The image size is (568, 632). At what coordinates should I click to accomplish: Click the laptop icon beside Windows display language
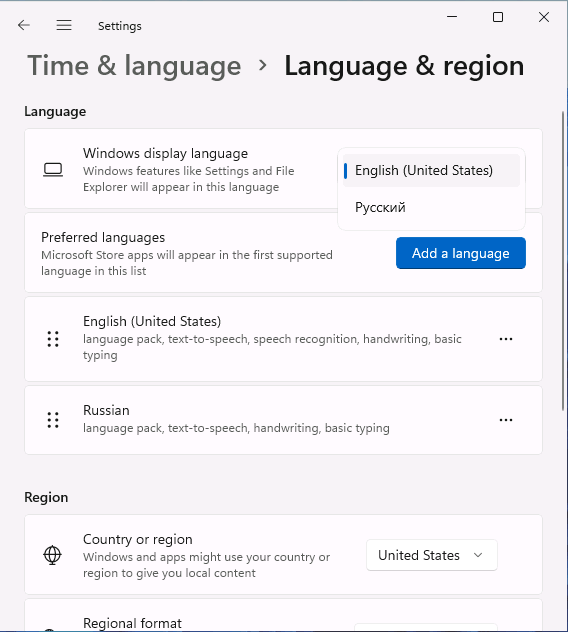[53, 170]
